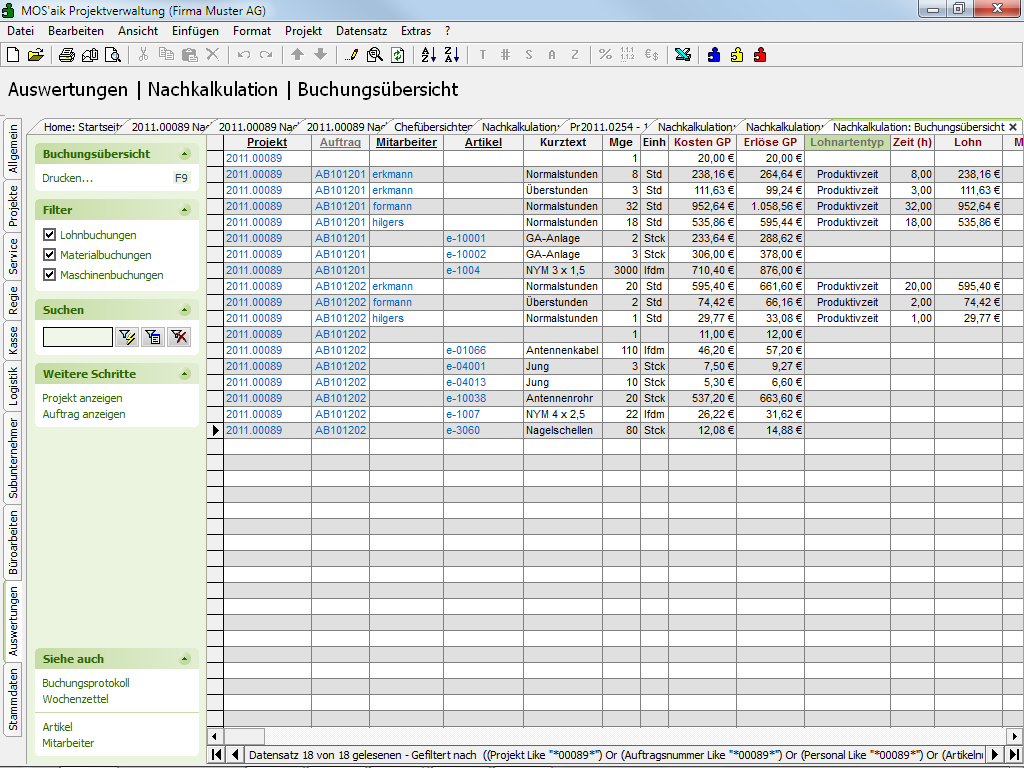The height and width of the screenshot is (768, 1024).
Task: Click the Open folder toolbar icon
Action: [36, 56]
